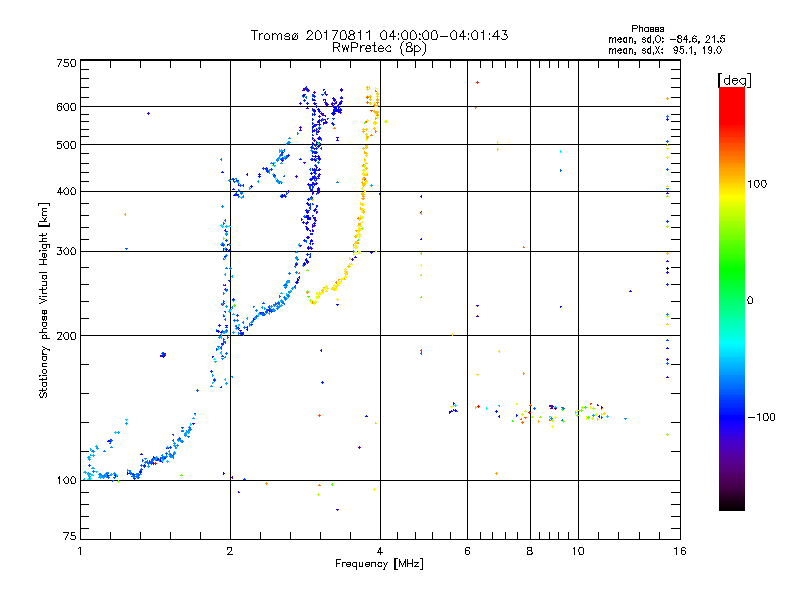800x600 pixels.
Task: Click the colorbar tick label '-100'
Action: [761, 417]
